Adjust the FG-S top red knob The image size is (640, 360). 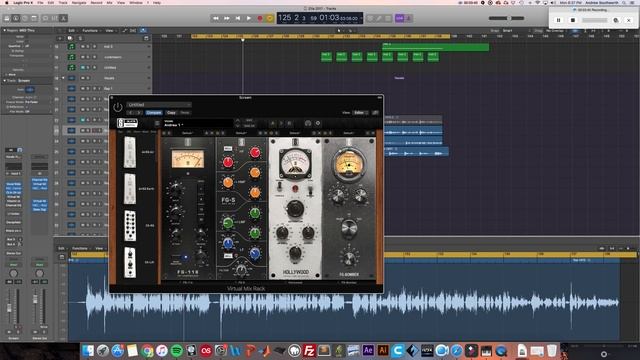coord(255,152)
